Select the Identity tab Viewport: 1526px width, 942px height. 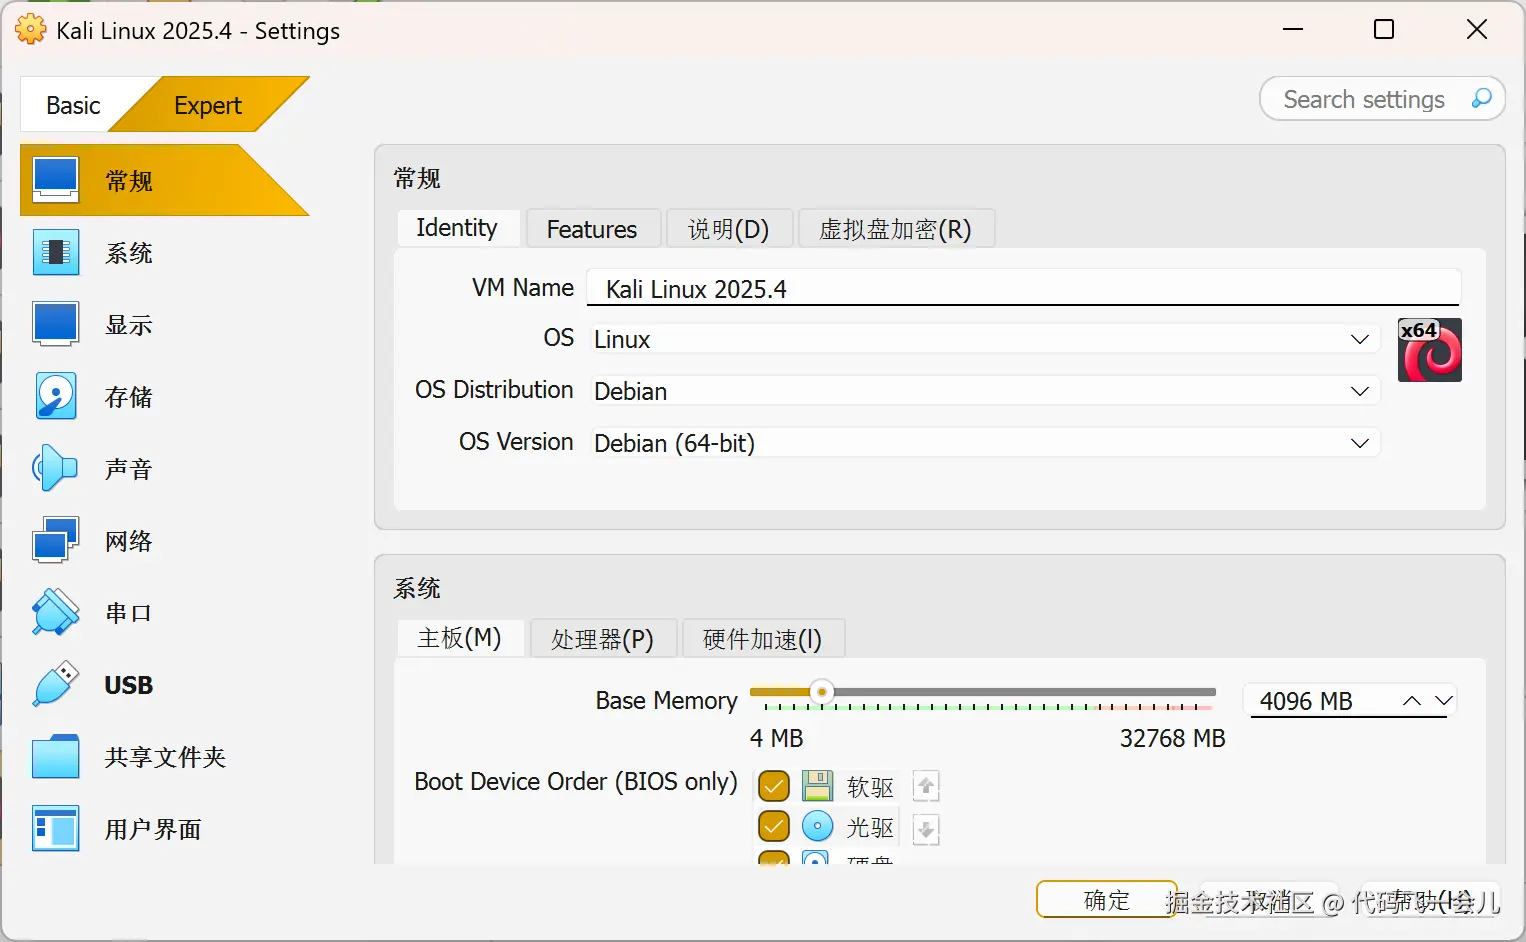[457, 228]
